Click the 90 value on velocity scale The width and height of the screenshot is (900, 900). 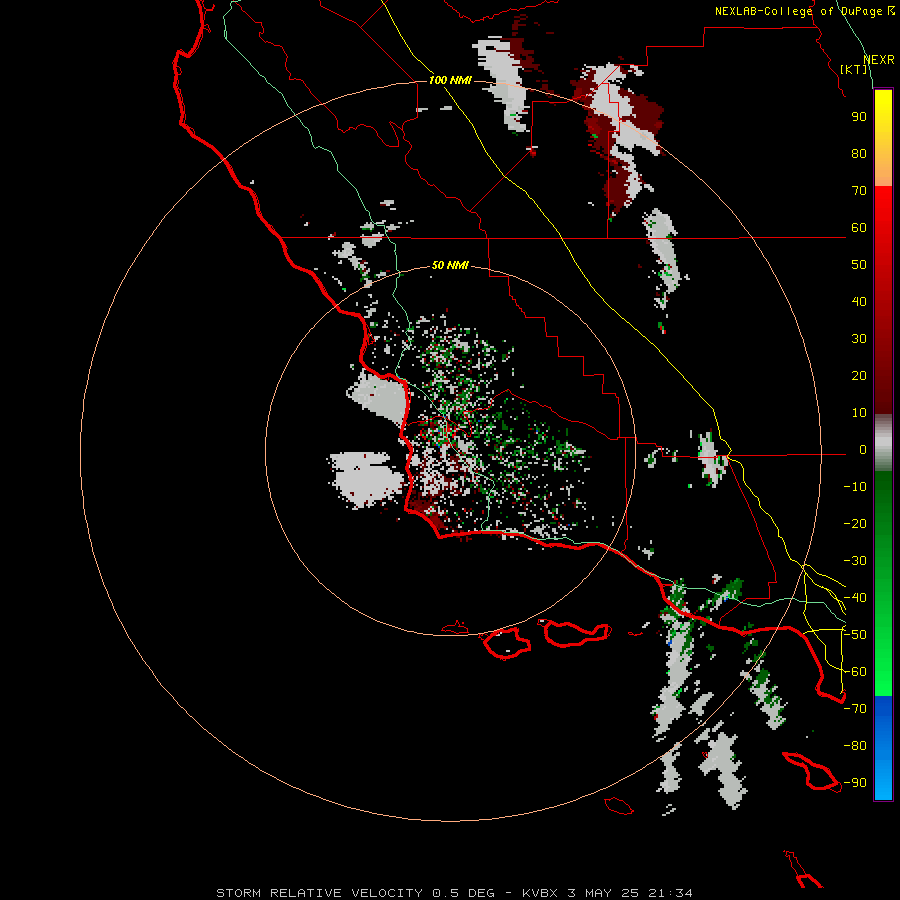click(859, 117)
